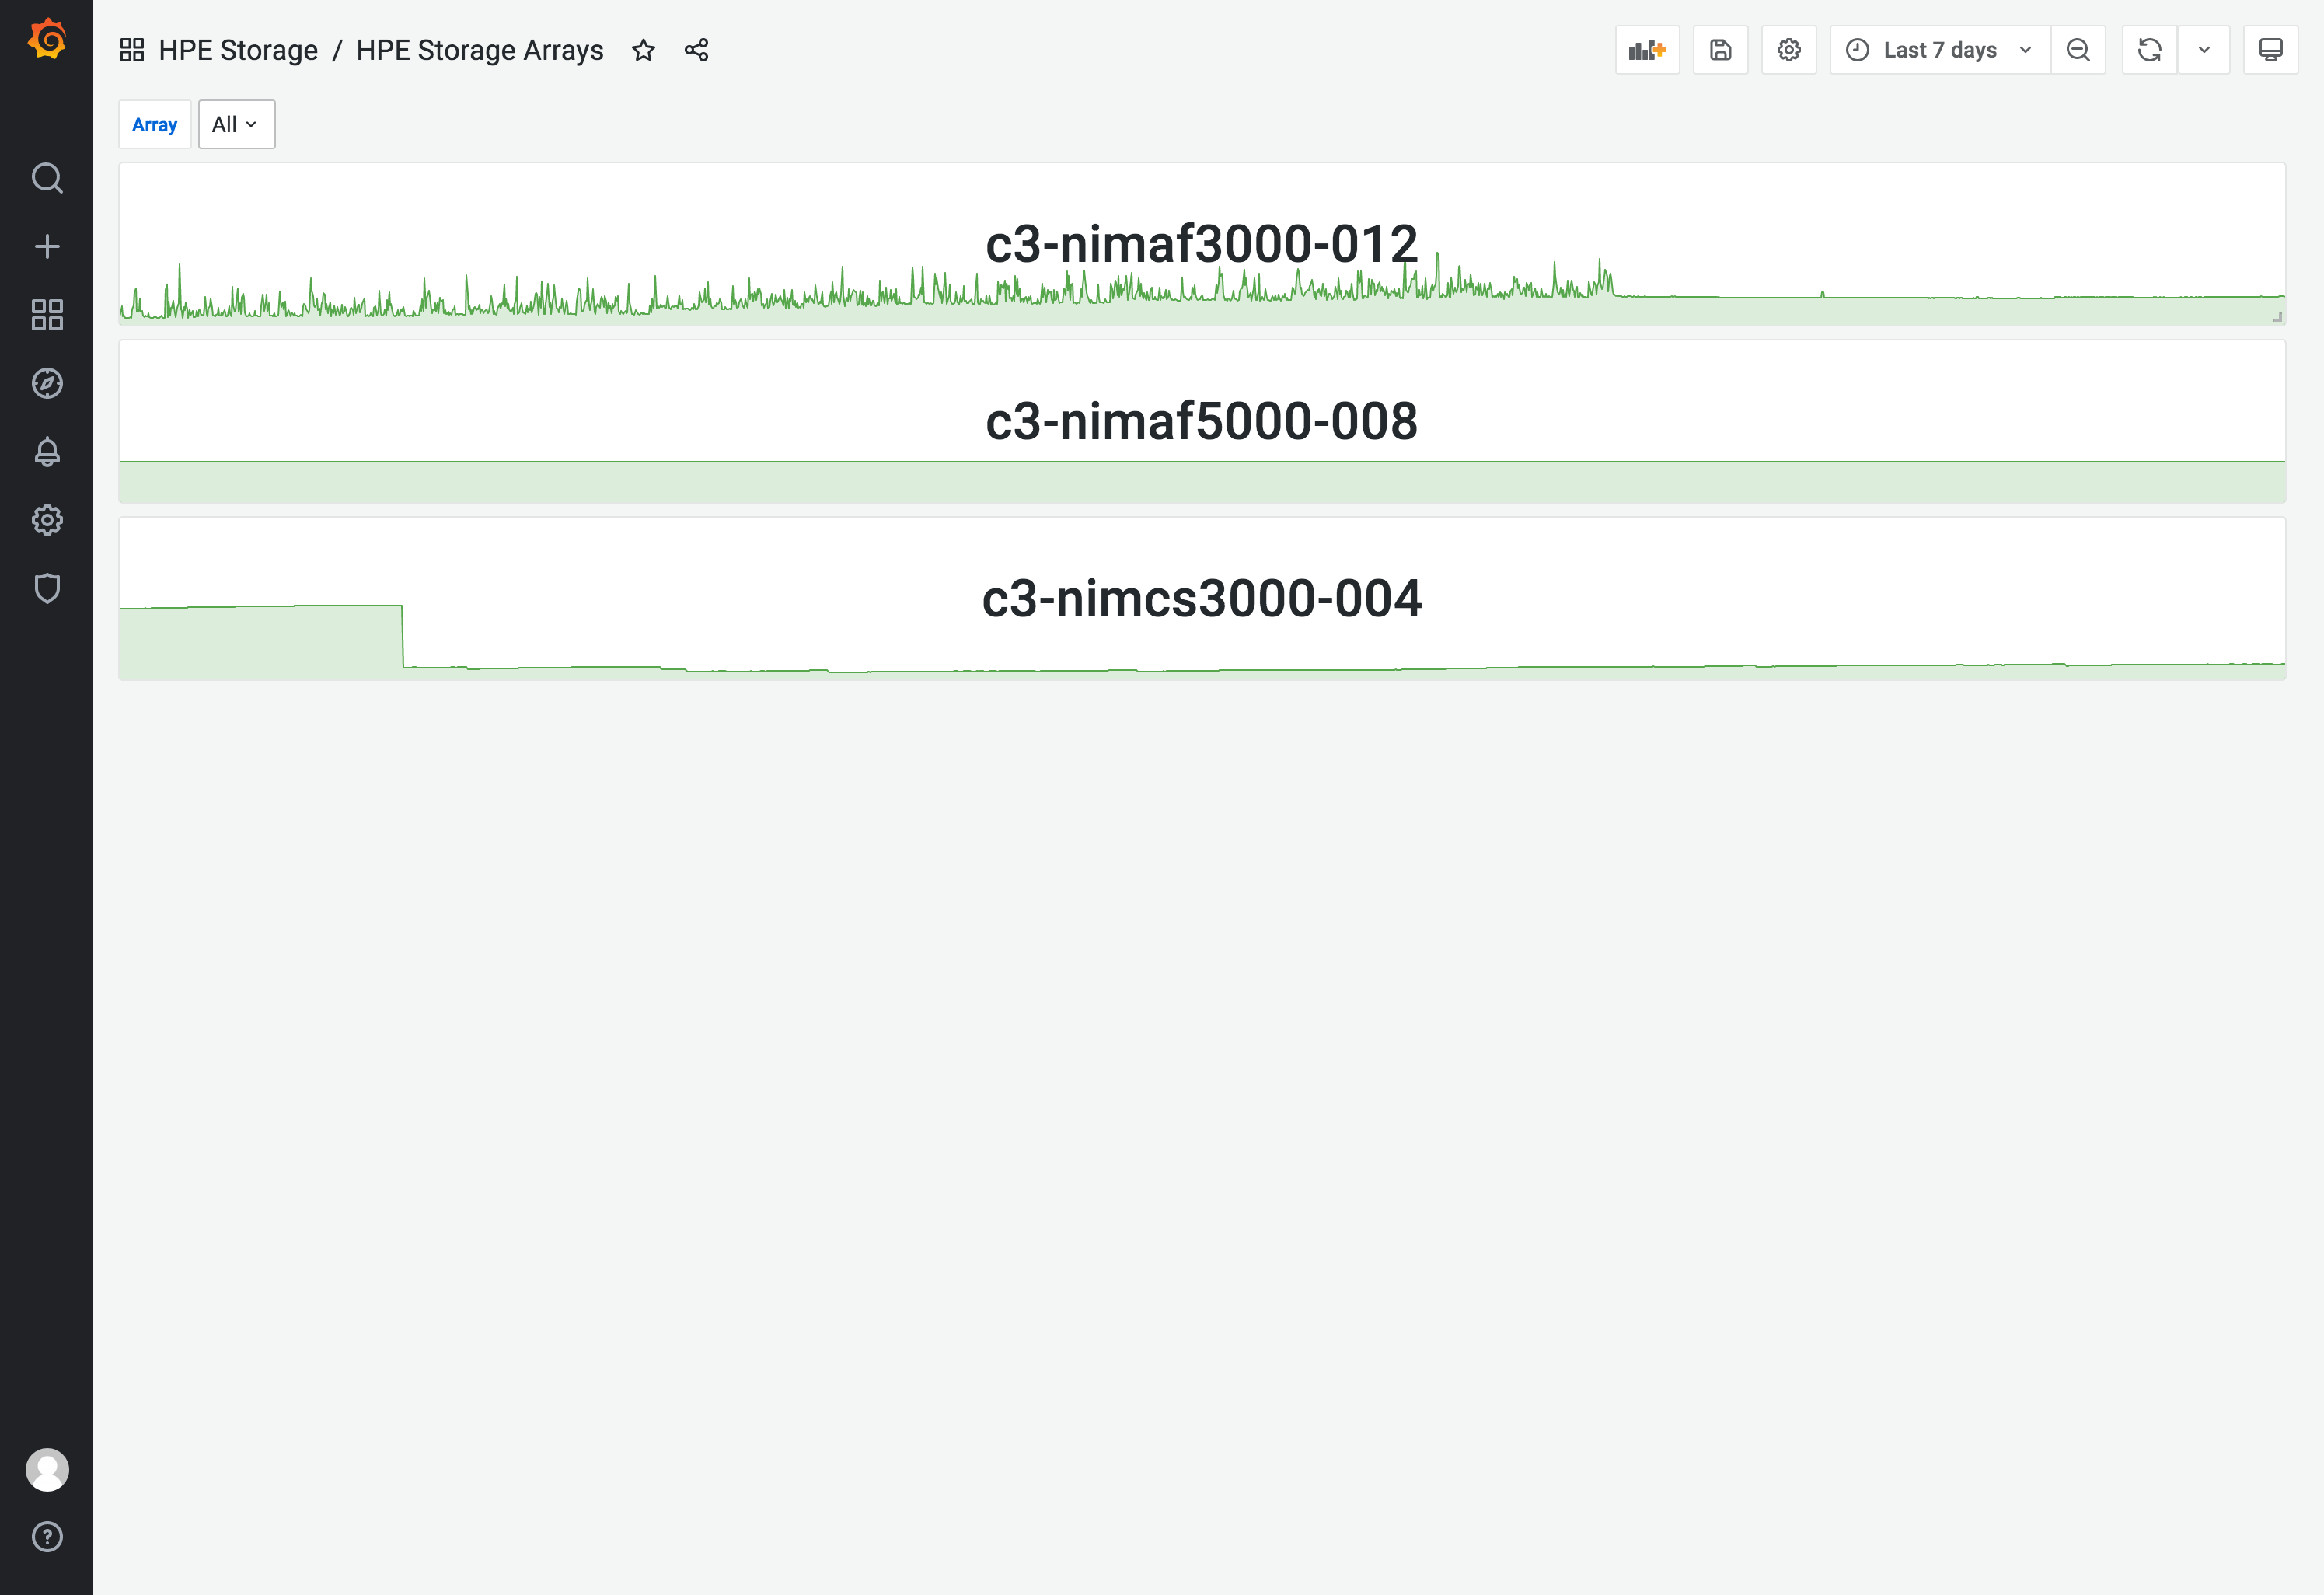Click the c3-nimaf5000-008 panel title
This screenshot has width=2324, height=1595.
pyautogui.click(x=1201, y=421)
